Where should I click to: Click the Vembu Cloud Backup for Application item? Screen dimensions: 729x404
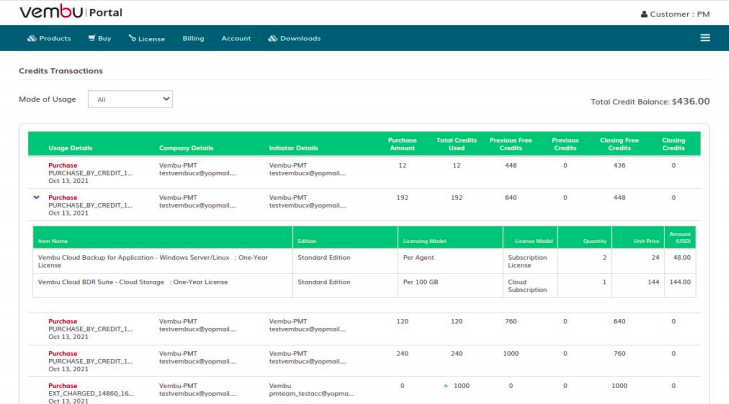pyautogui.click(x=152, y=261)
